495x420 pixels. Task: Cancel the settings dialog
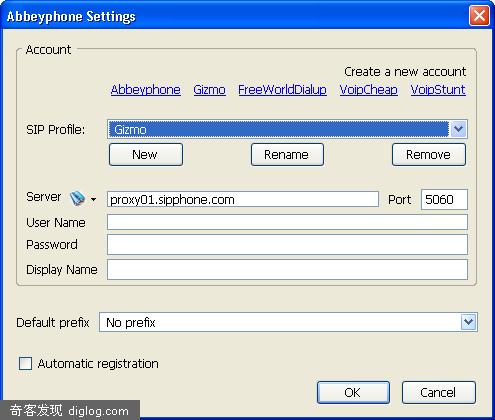tap(438, 392)
